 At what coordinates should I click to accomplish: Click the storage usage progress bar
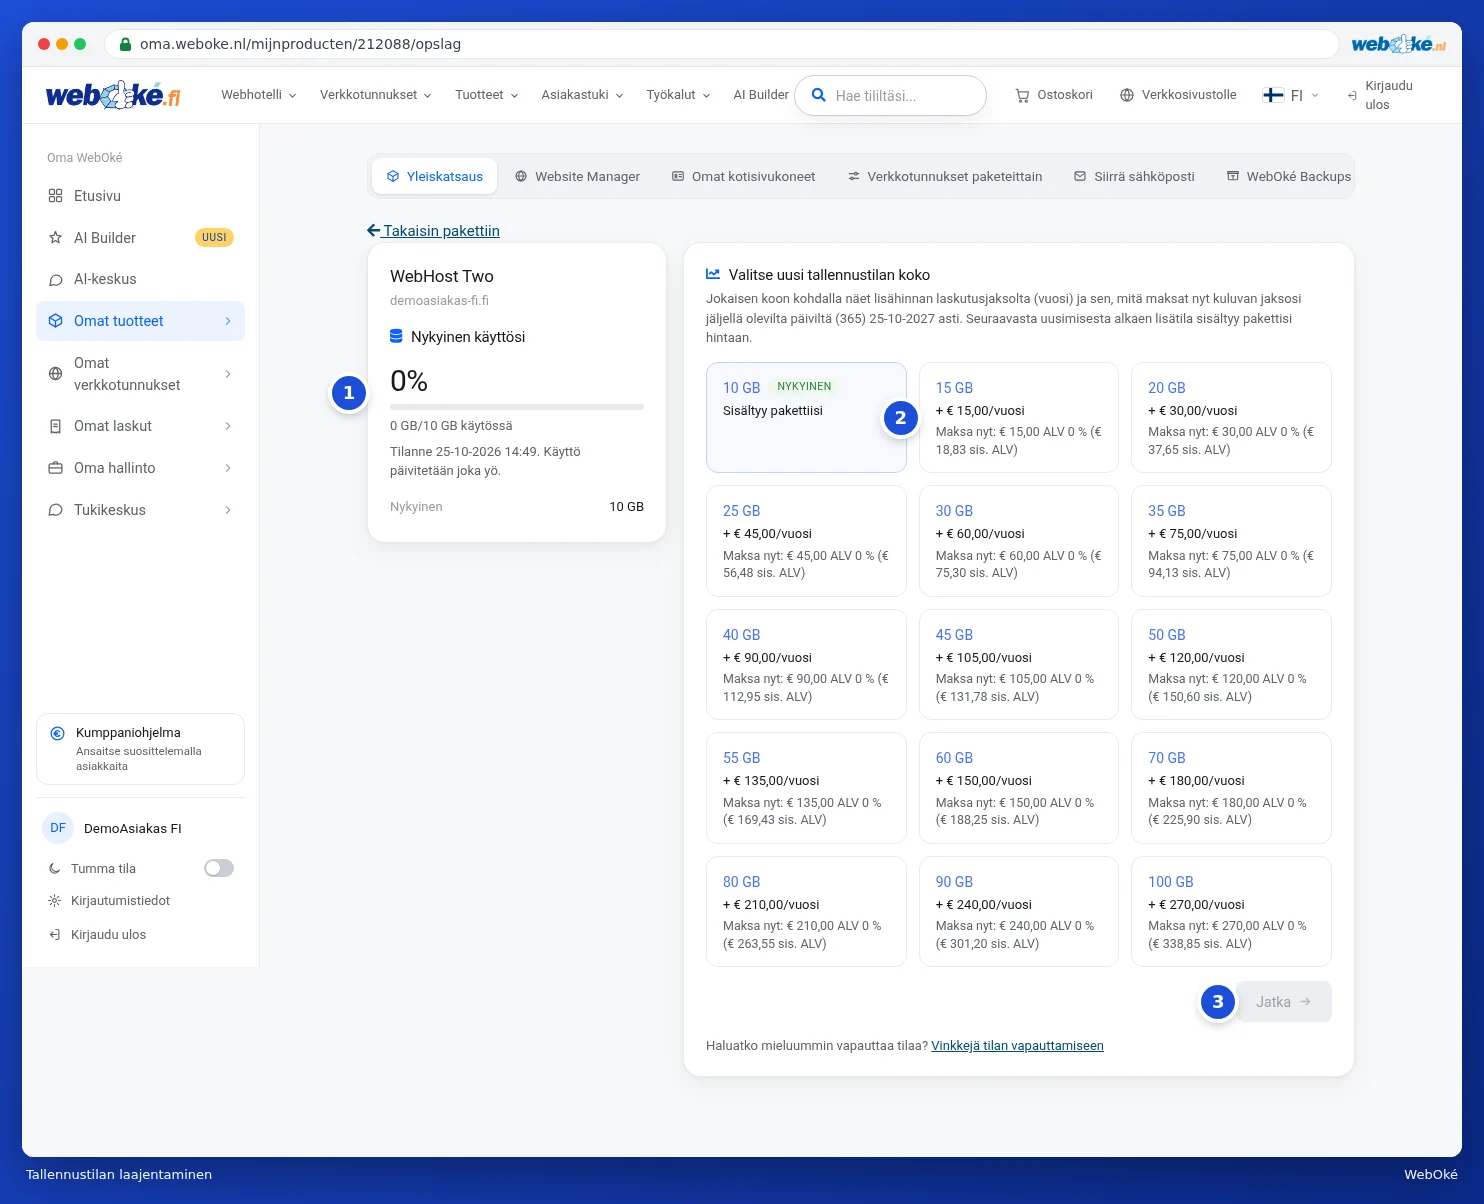[x=517, y=407]
